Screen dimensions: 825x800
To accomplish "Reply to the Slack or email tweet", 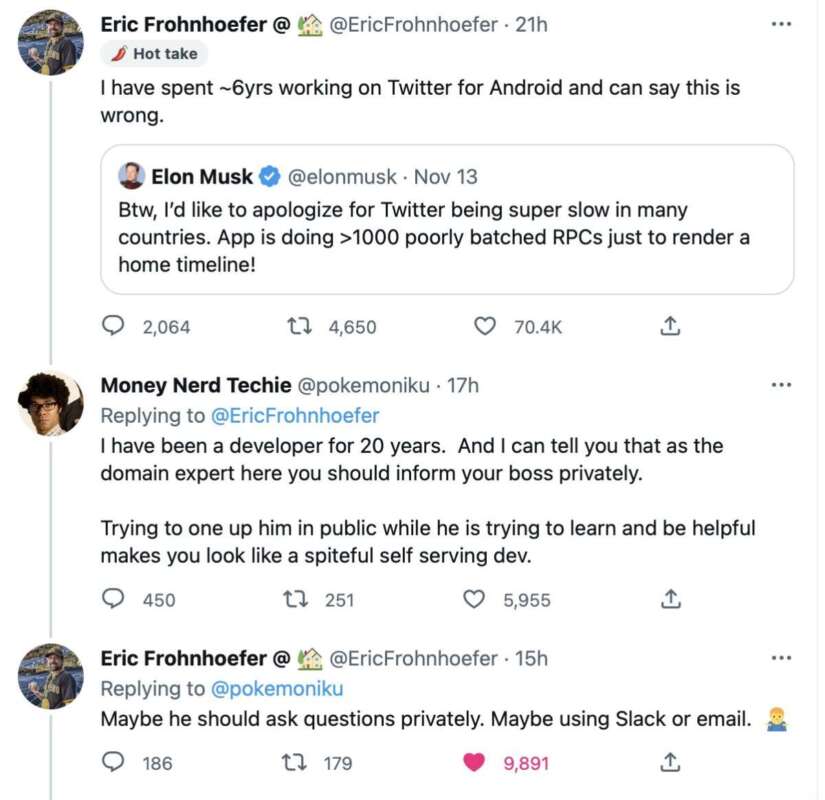I will (115, 762).
